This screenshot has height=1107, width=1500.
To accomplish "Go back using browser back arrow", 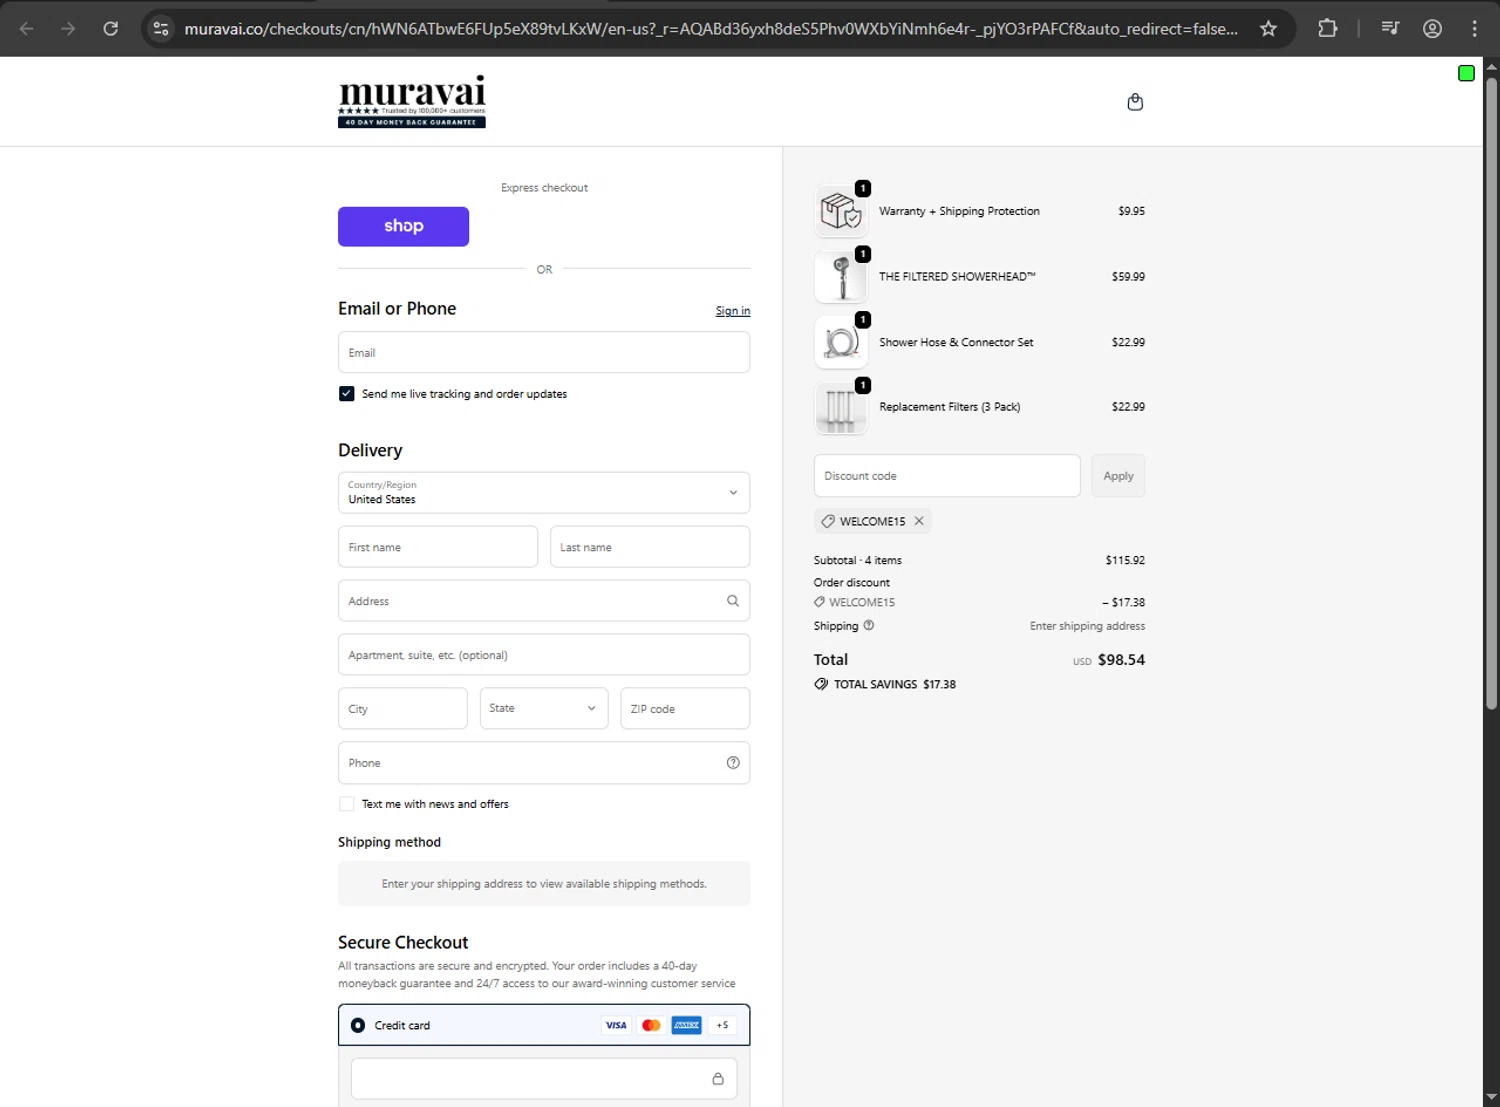I will 27,29.
